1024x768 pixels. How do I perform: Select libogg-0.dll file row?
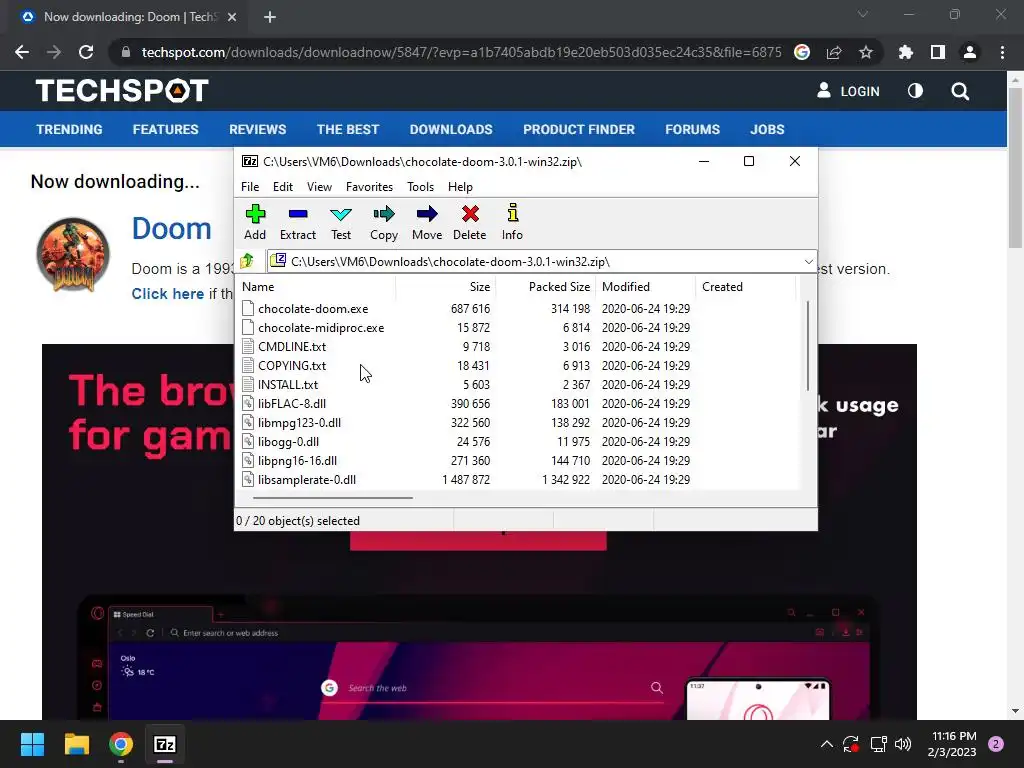click(x=280, y=441)
